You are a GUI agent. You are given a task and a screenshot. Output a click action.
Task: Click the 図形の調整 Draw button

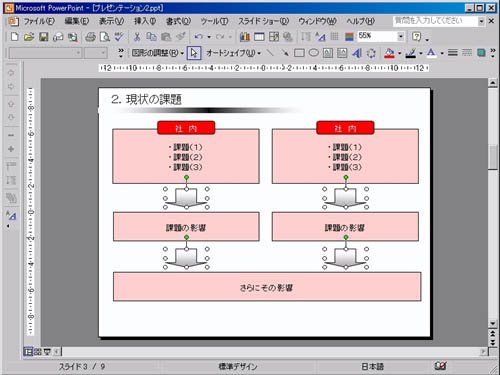point(157,53)
